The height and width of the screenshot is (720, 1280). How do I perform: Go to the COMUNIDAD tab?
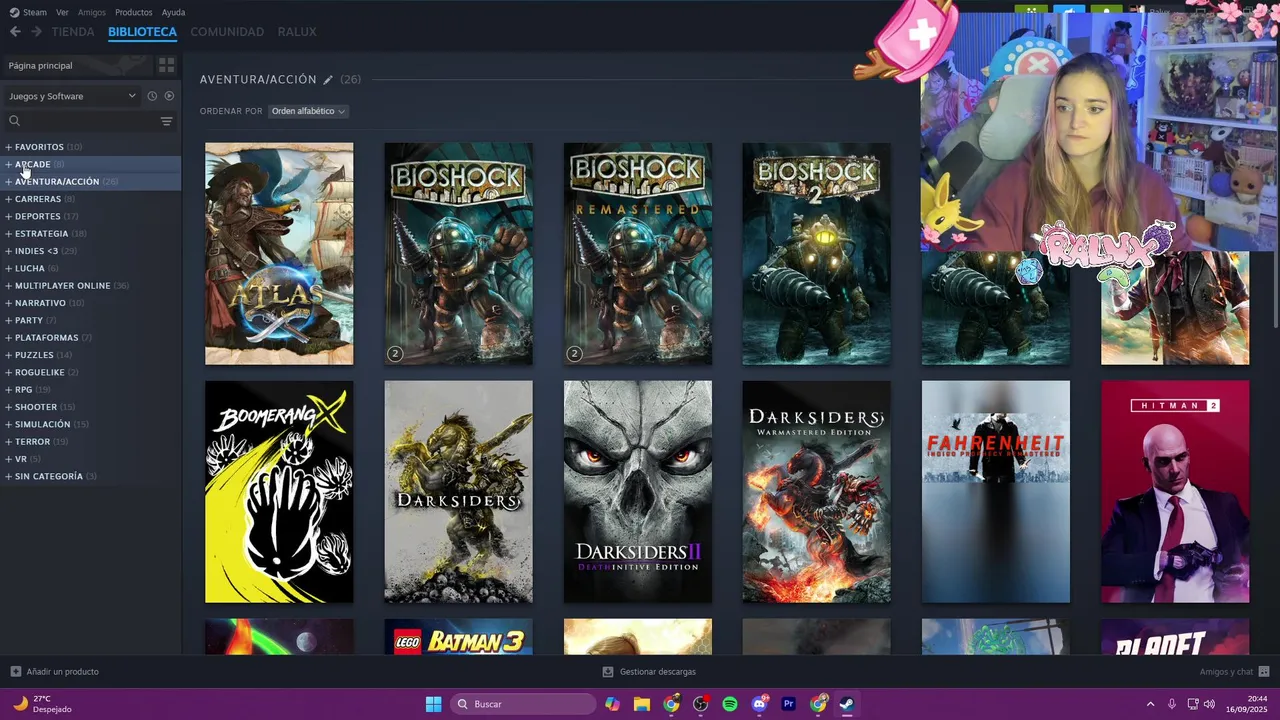(227, 32)
